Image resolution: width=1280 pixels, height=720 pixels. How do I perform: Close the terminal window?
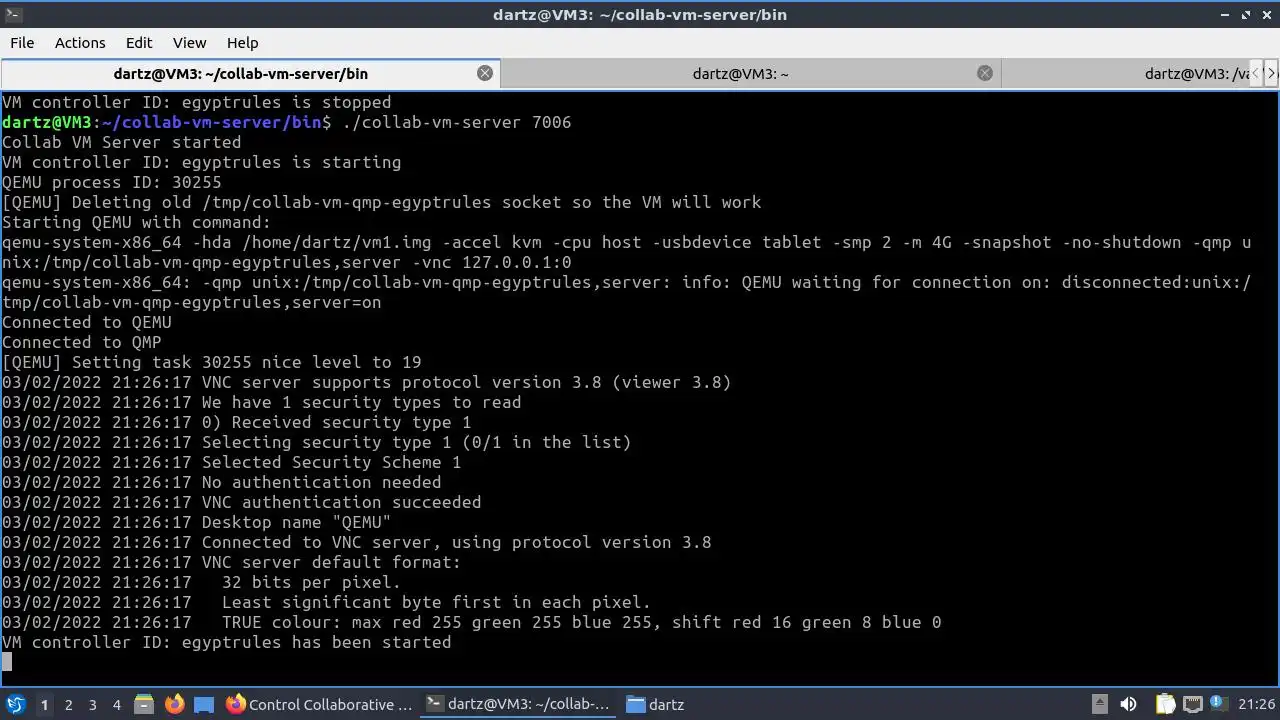pyautogui.click(x=1267, y=14)
